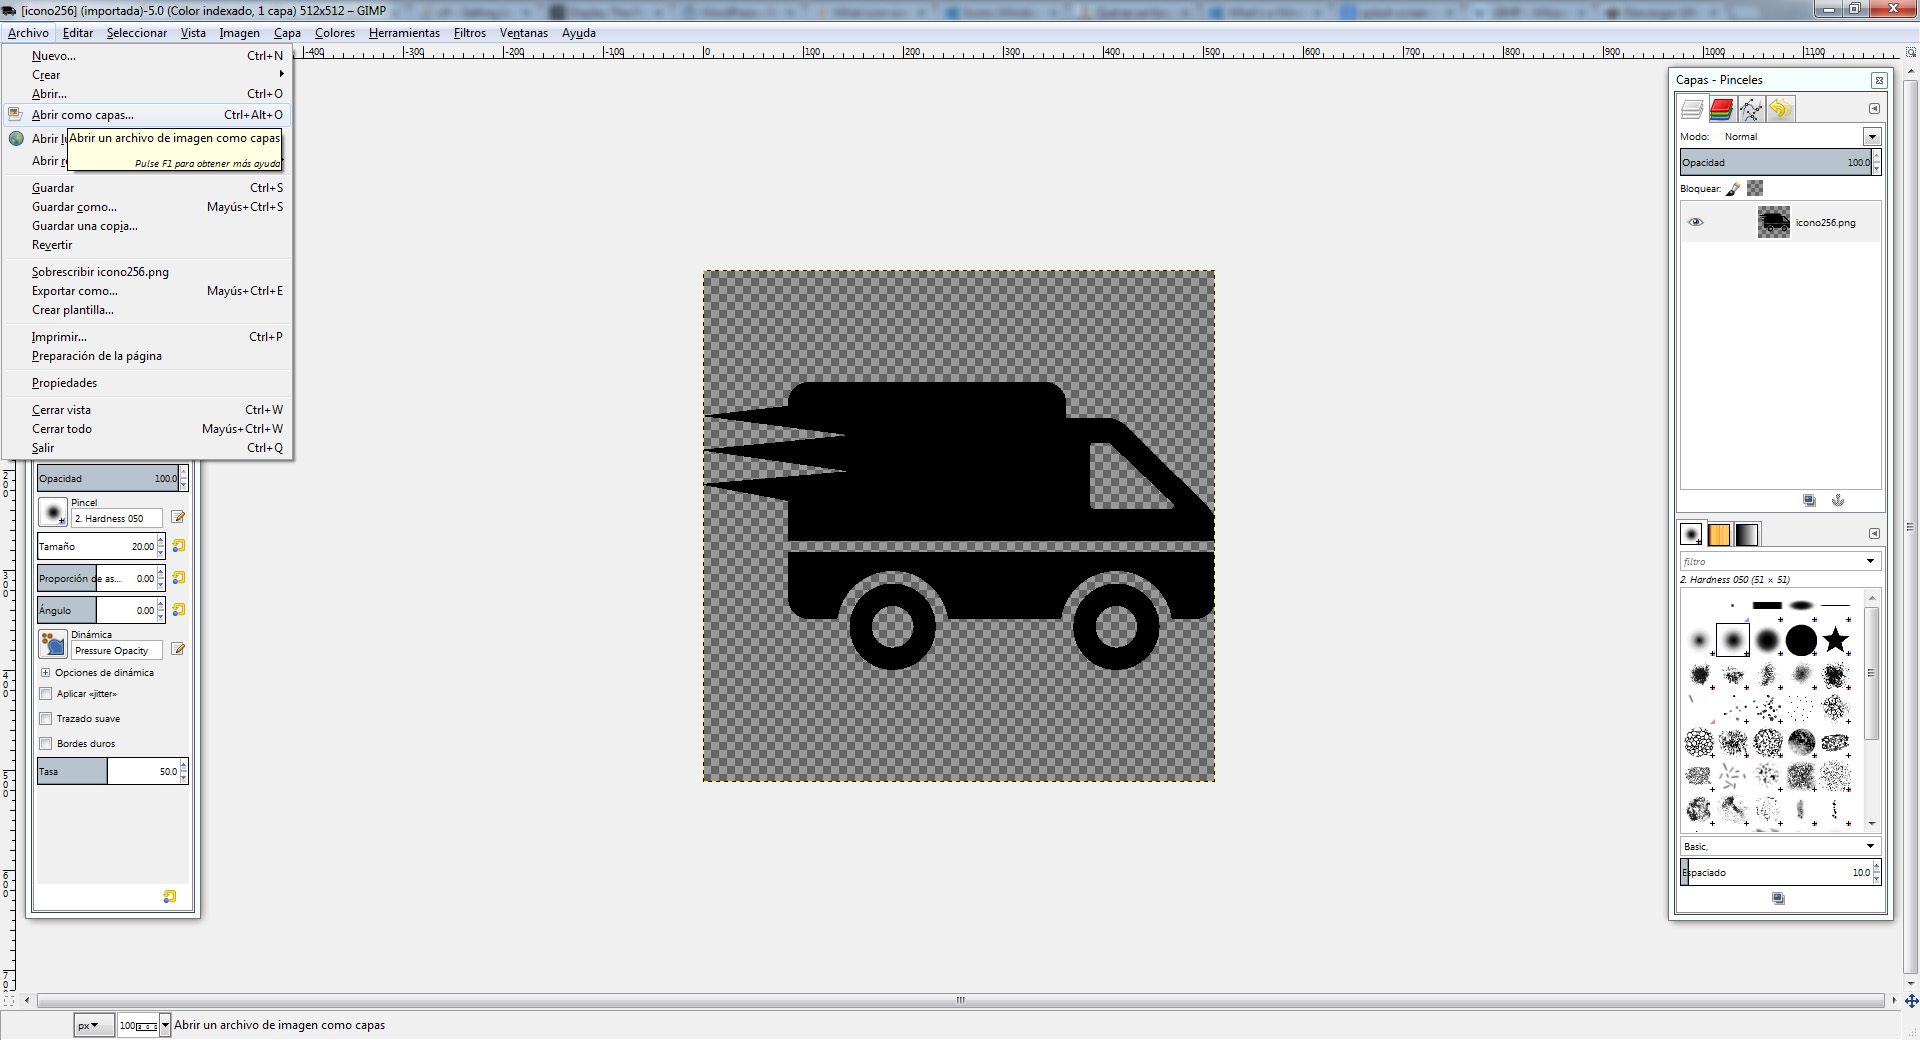Open the Capas - Pinceles dock menu button
Screen dimensions: 1920x1040
[x=1879, y=80]
